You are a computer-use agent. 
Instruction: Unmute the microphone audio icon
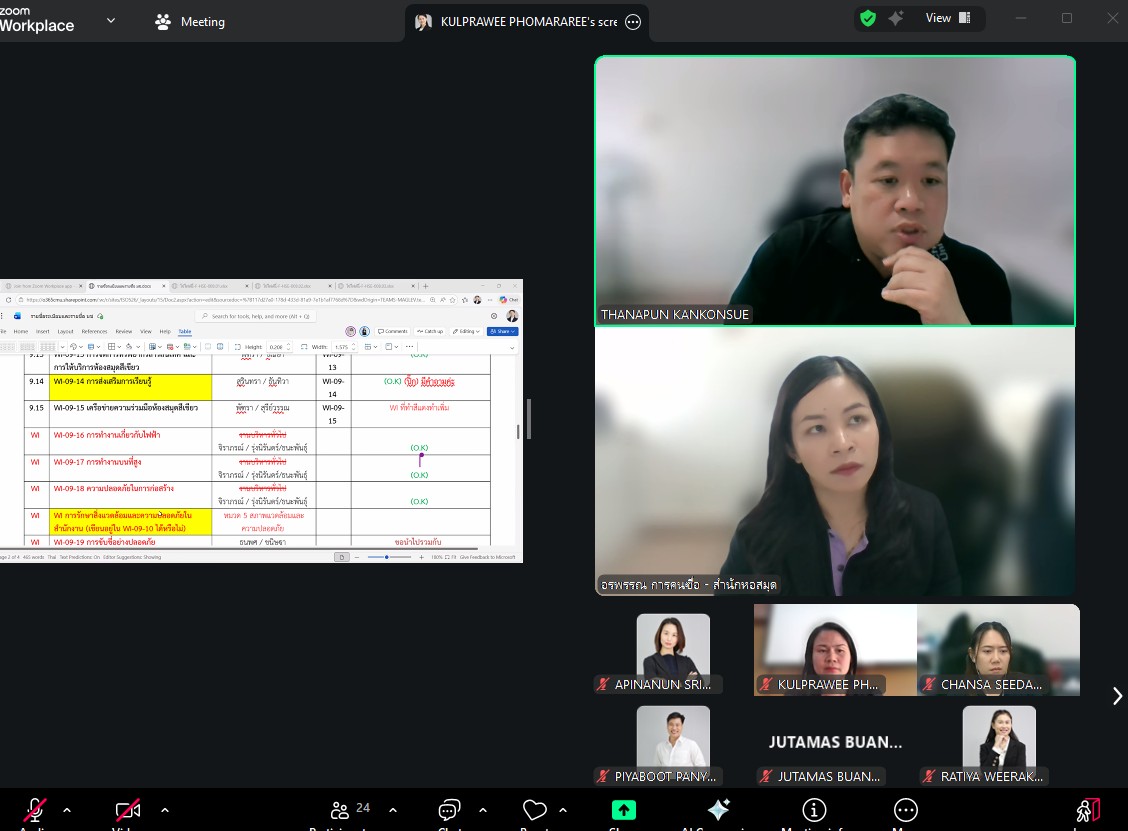[36, 810]
